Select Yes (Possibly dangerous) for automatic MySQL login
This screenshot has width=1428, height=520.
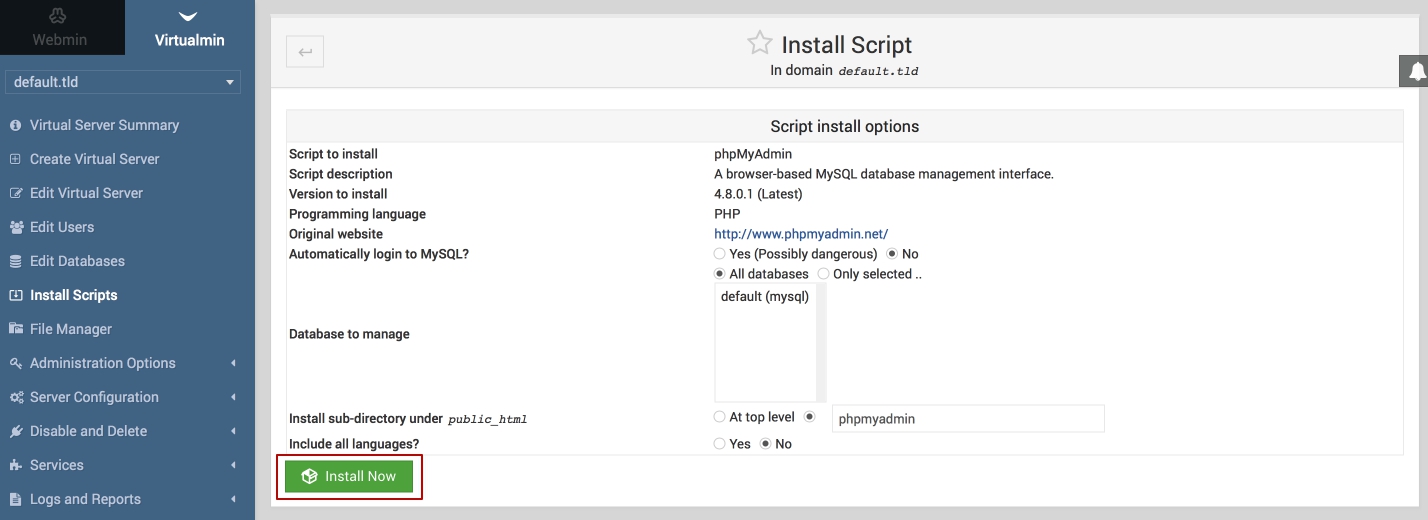pyautogui.click(x=720, y=254)
